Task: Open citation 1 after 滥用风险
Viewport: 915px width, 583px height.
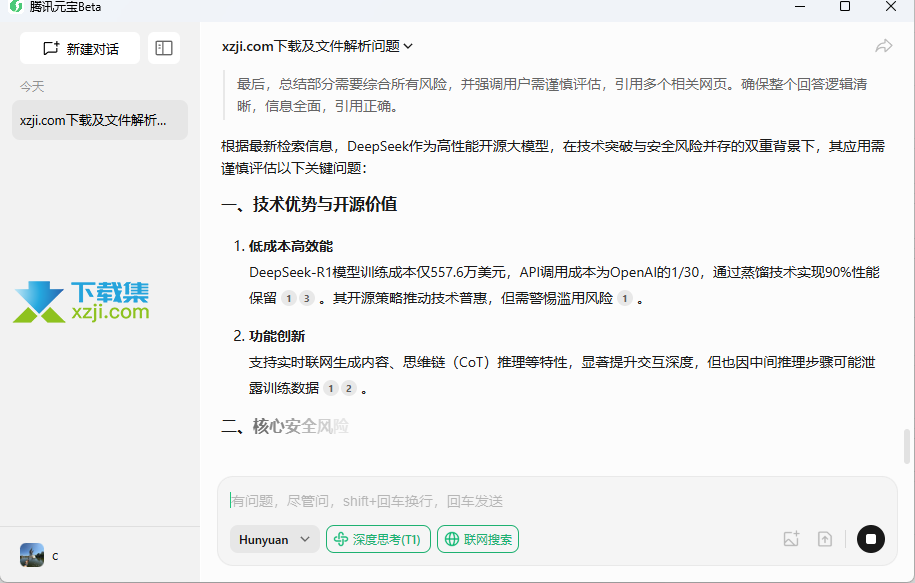Action: [x=625, y=299]
